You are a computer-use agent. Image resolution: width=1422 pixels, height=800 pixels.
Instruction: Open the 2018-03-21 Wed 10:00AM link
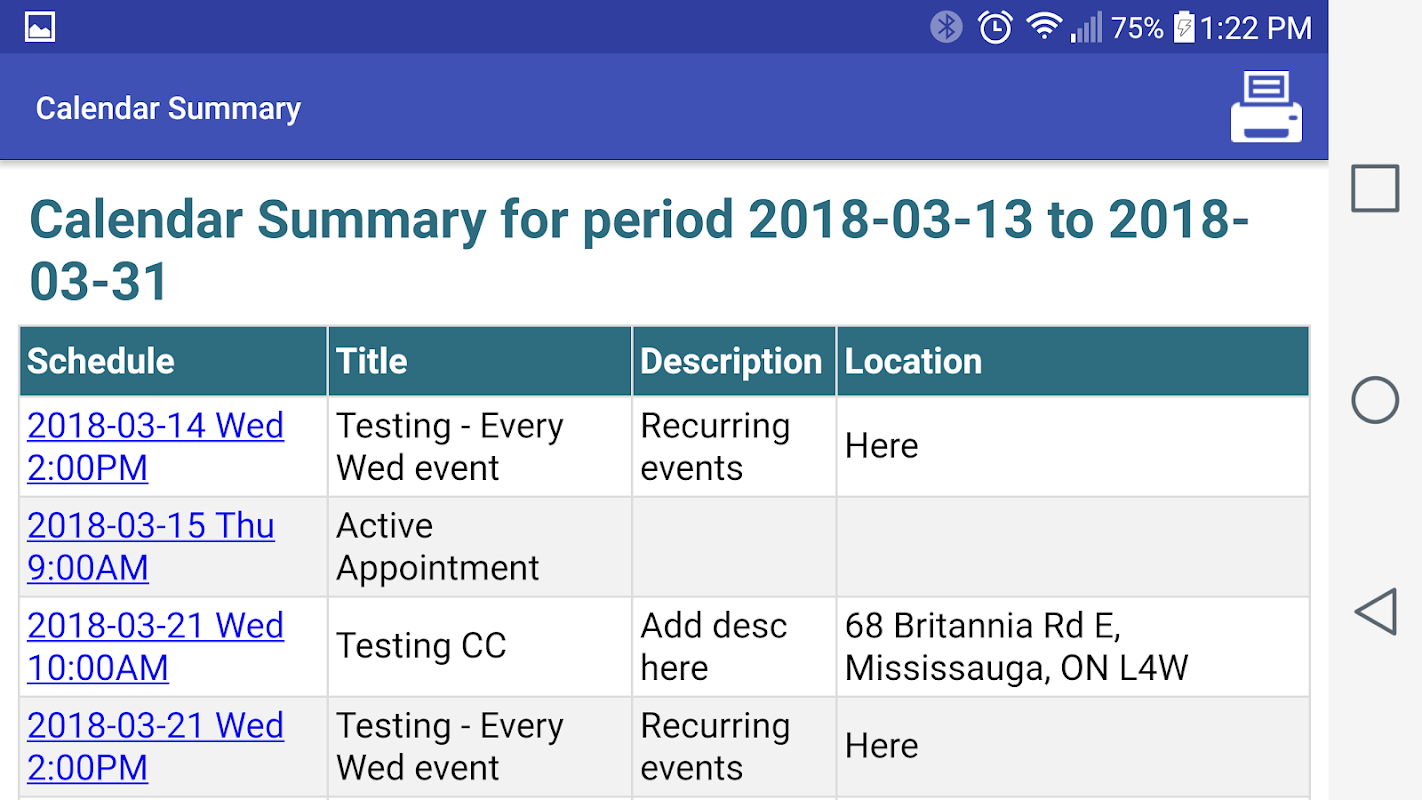155,647
